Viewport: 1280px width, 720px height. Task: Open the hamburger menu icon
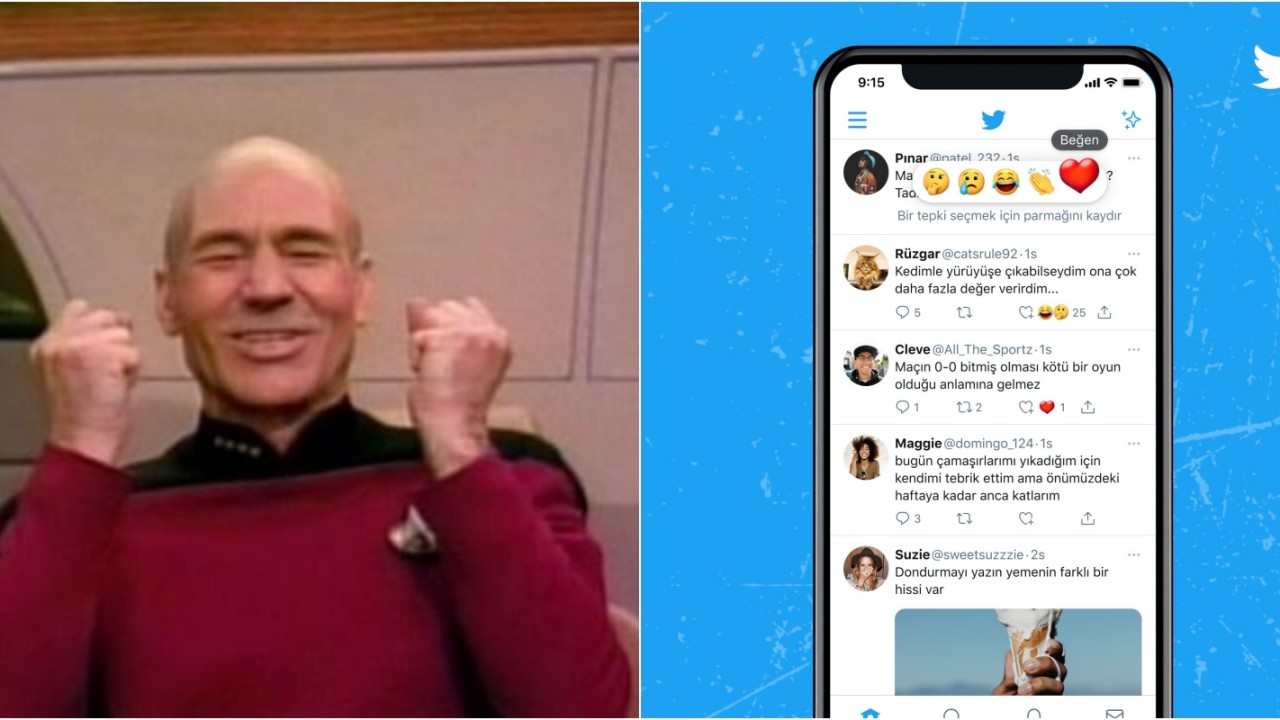tap(857, 120)
